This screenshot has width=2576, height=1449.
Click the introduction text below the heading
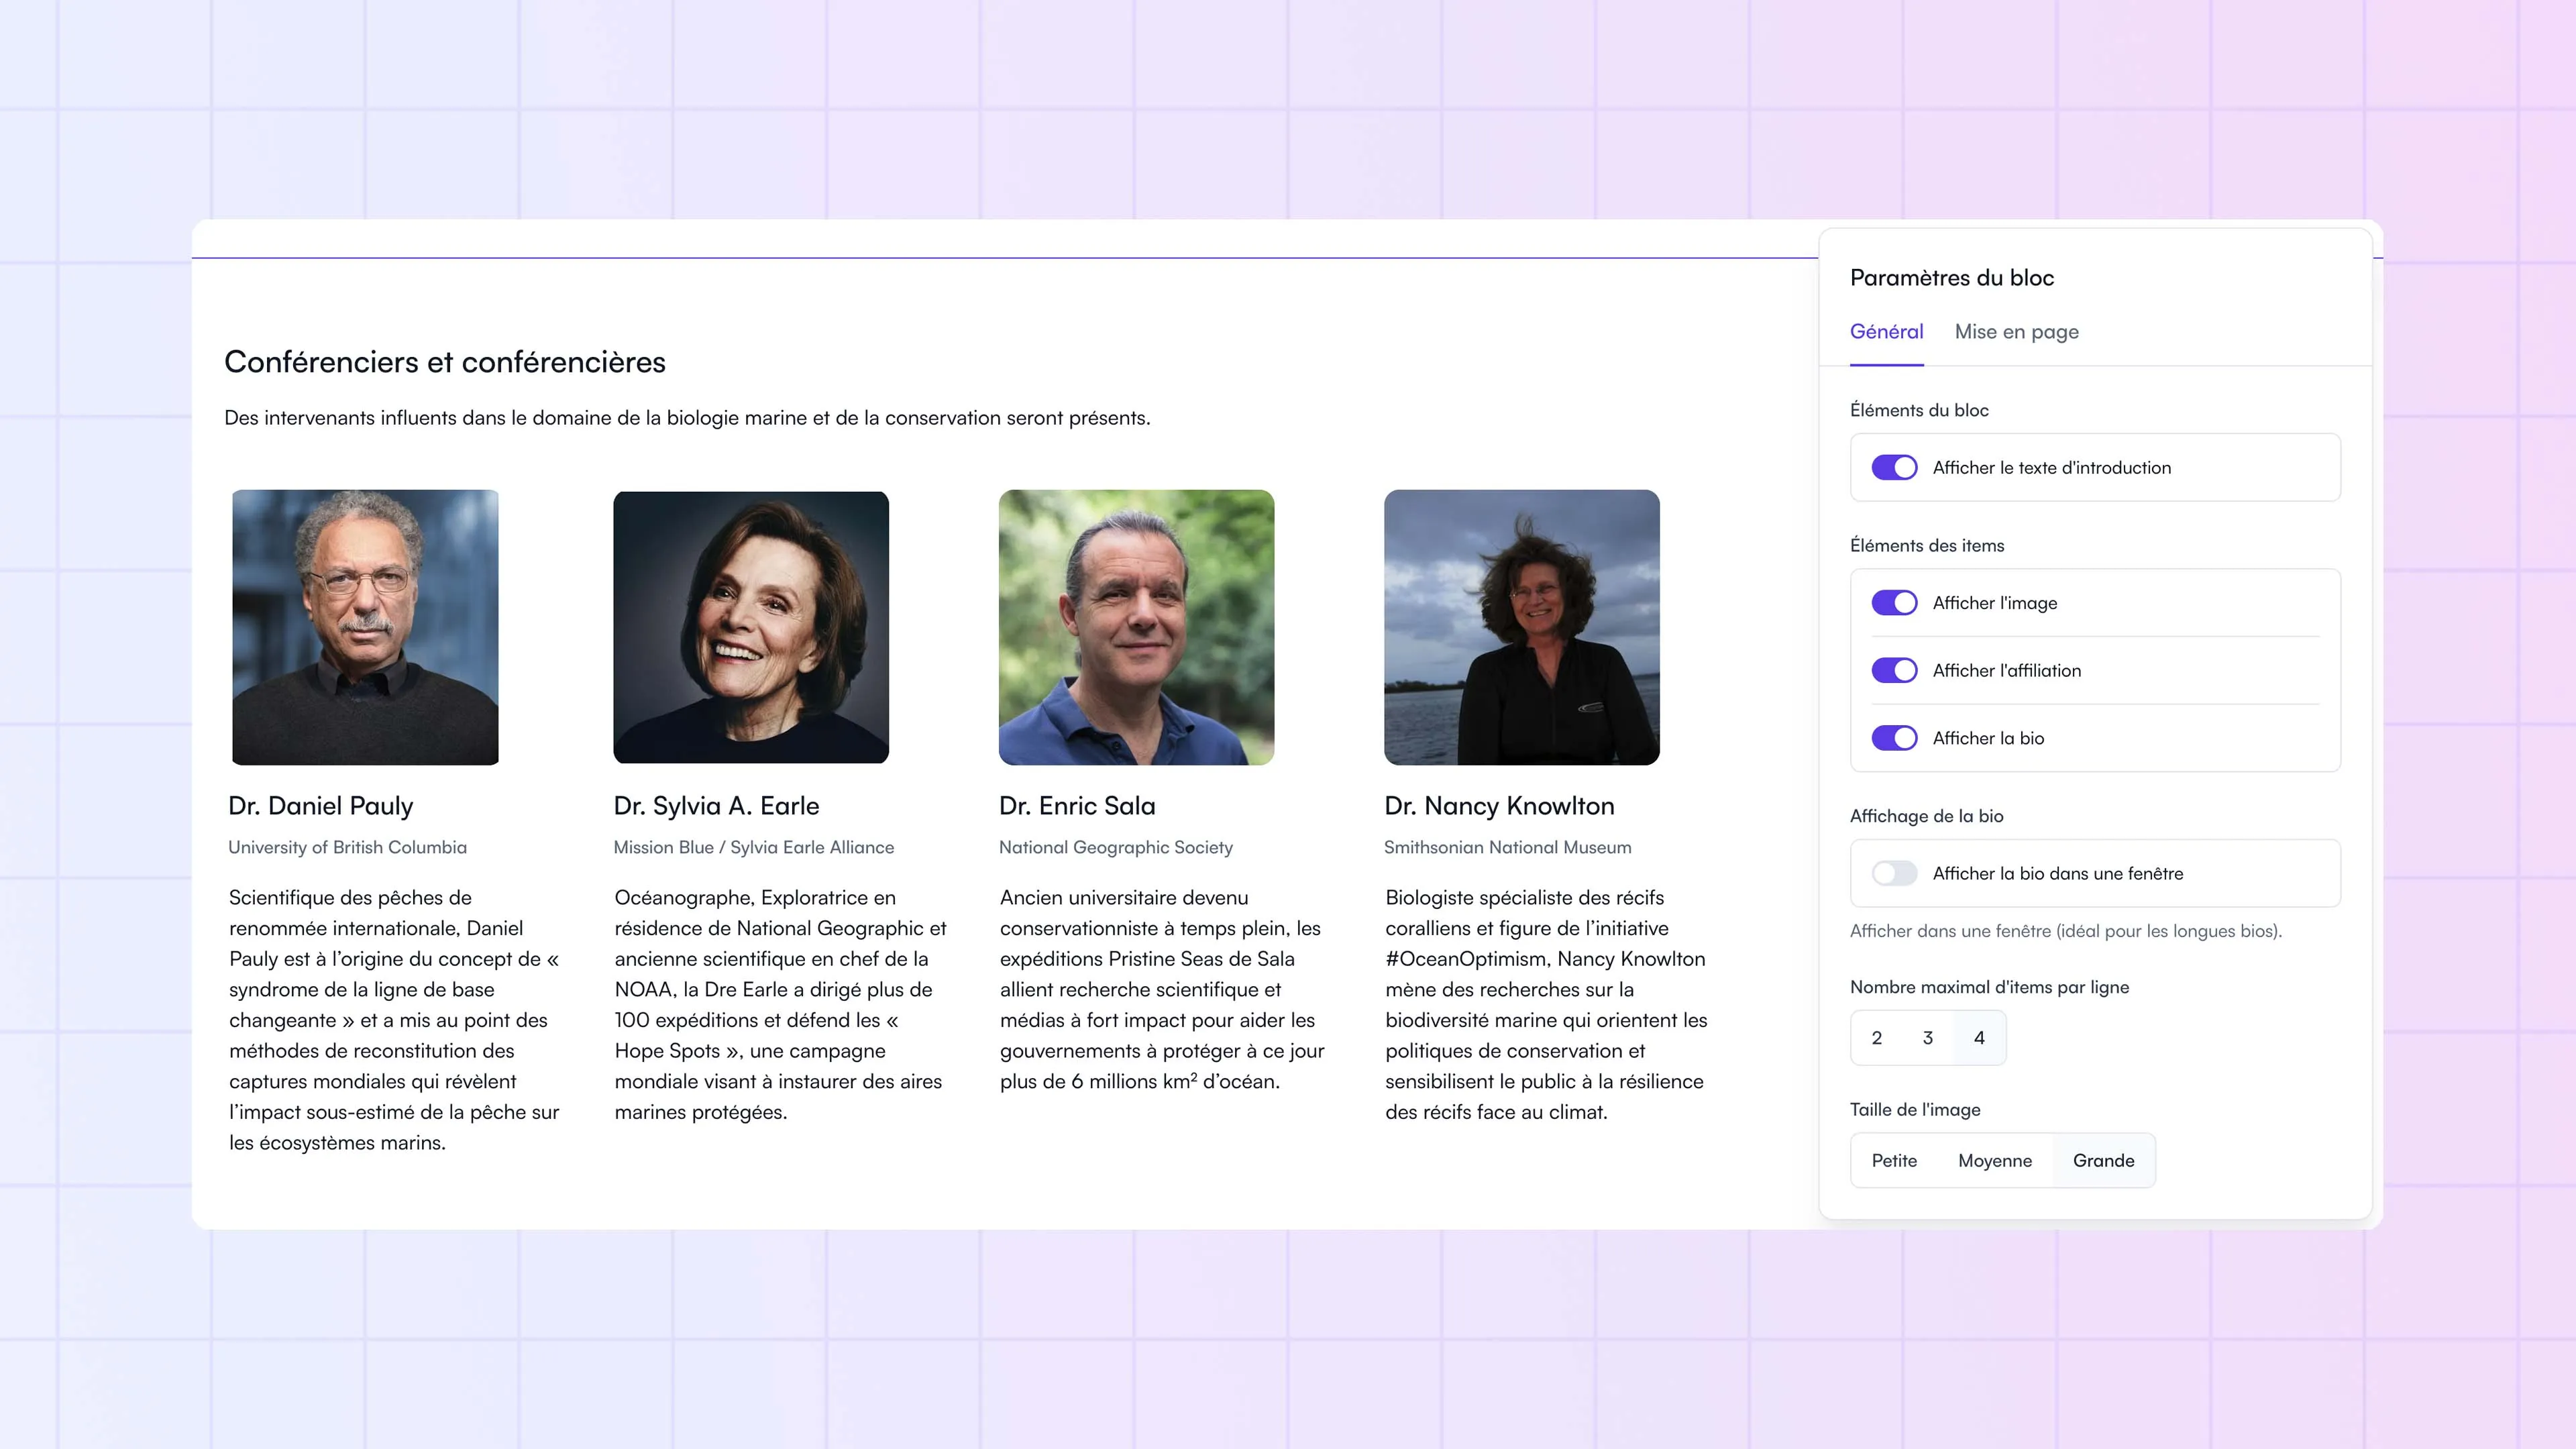[687, 418]
